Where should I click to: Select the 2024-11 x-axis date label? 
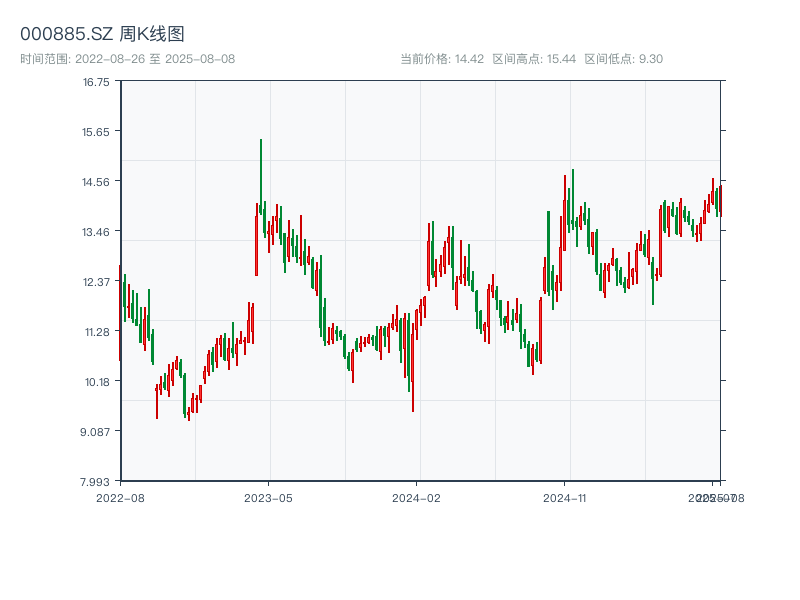click(565, 497)
